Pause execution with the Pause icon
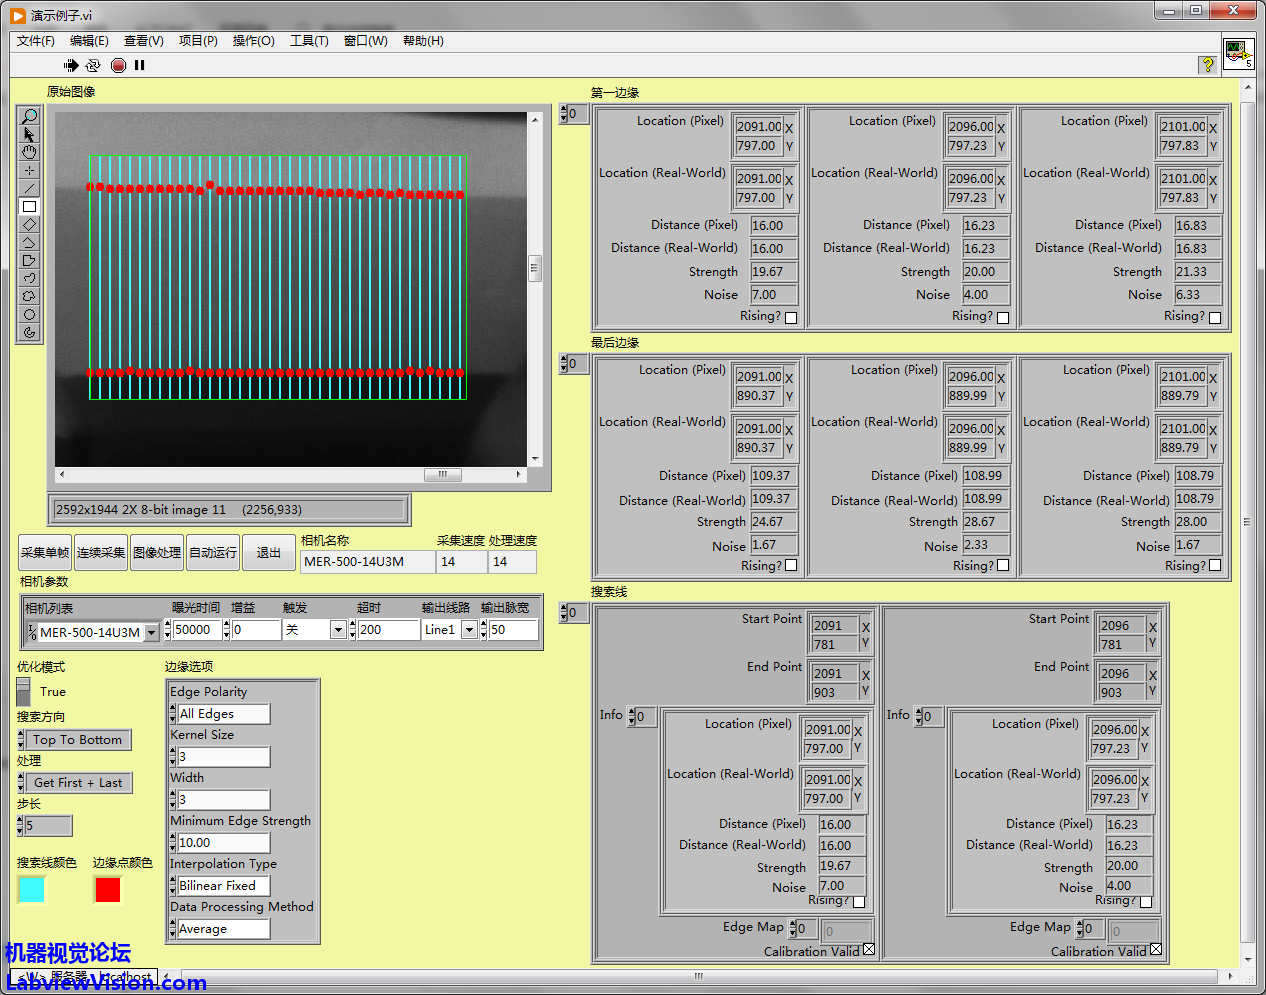 (140, 65)
